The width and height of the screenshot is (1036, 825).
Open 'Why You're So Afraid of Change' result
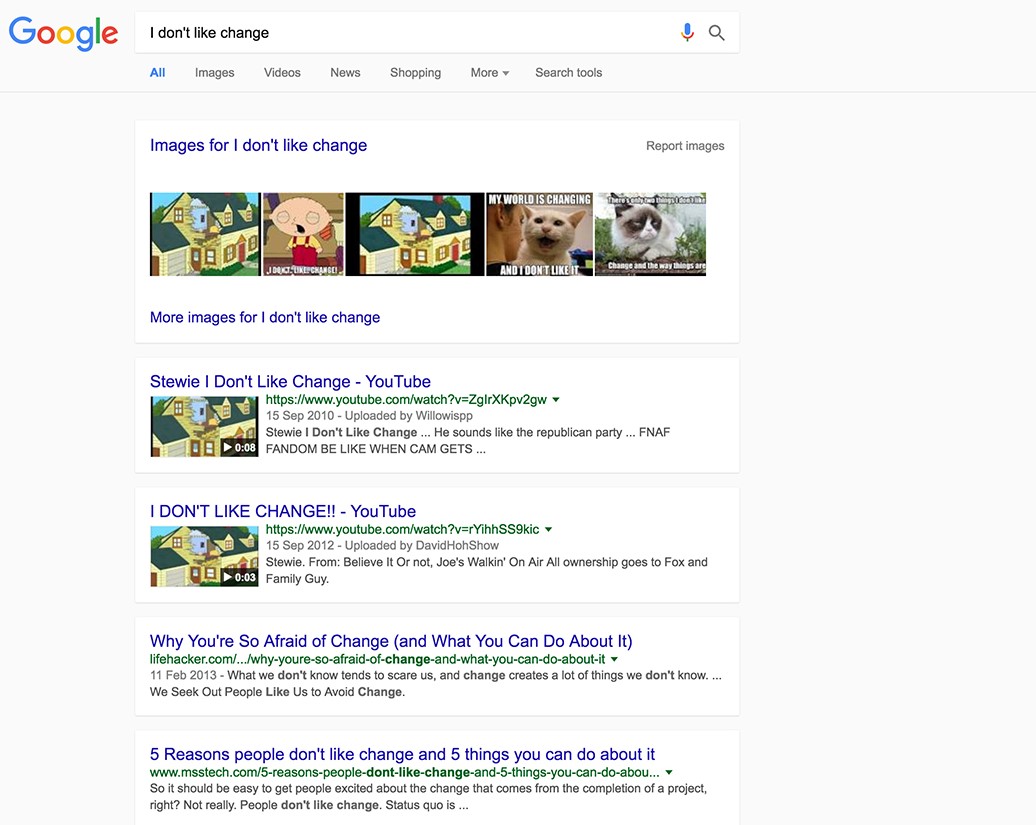pos(391,641)
